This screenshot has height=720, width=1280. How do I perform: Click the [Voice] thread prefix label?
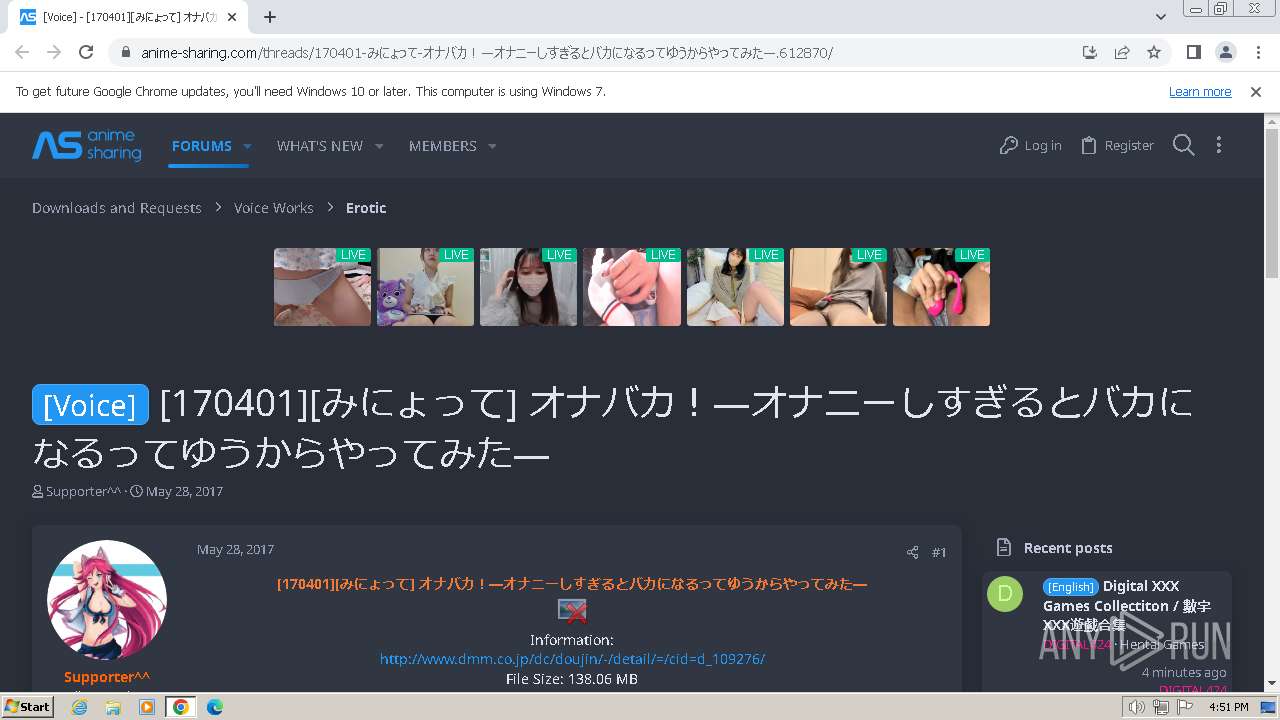pos(90,404)
